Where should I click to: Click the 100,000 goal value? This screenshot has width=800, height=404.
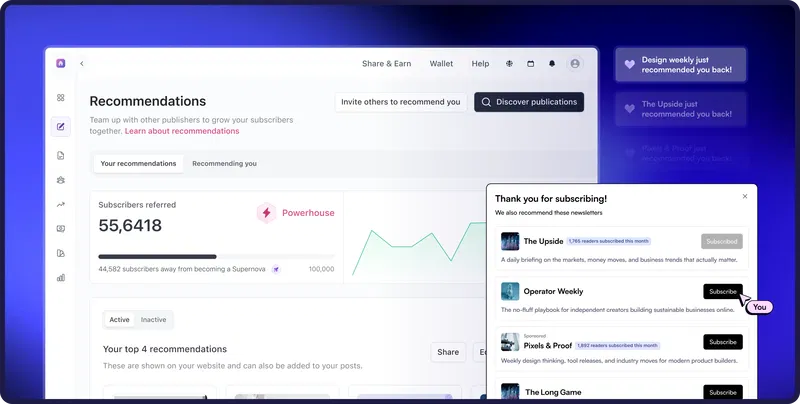click(321, 269)
